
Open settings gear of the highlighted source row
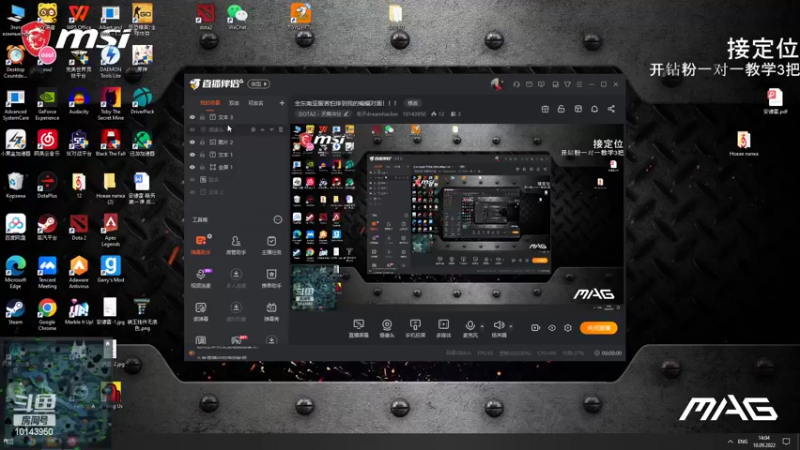coord(253,130)
